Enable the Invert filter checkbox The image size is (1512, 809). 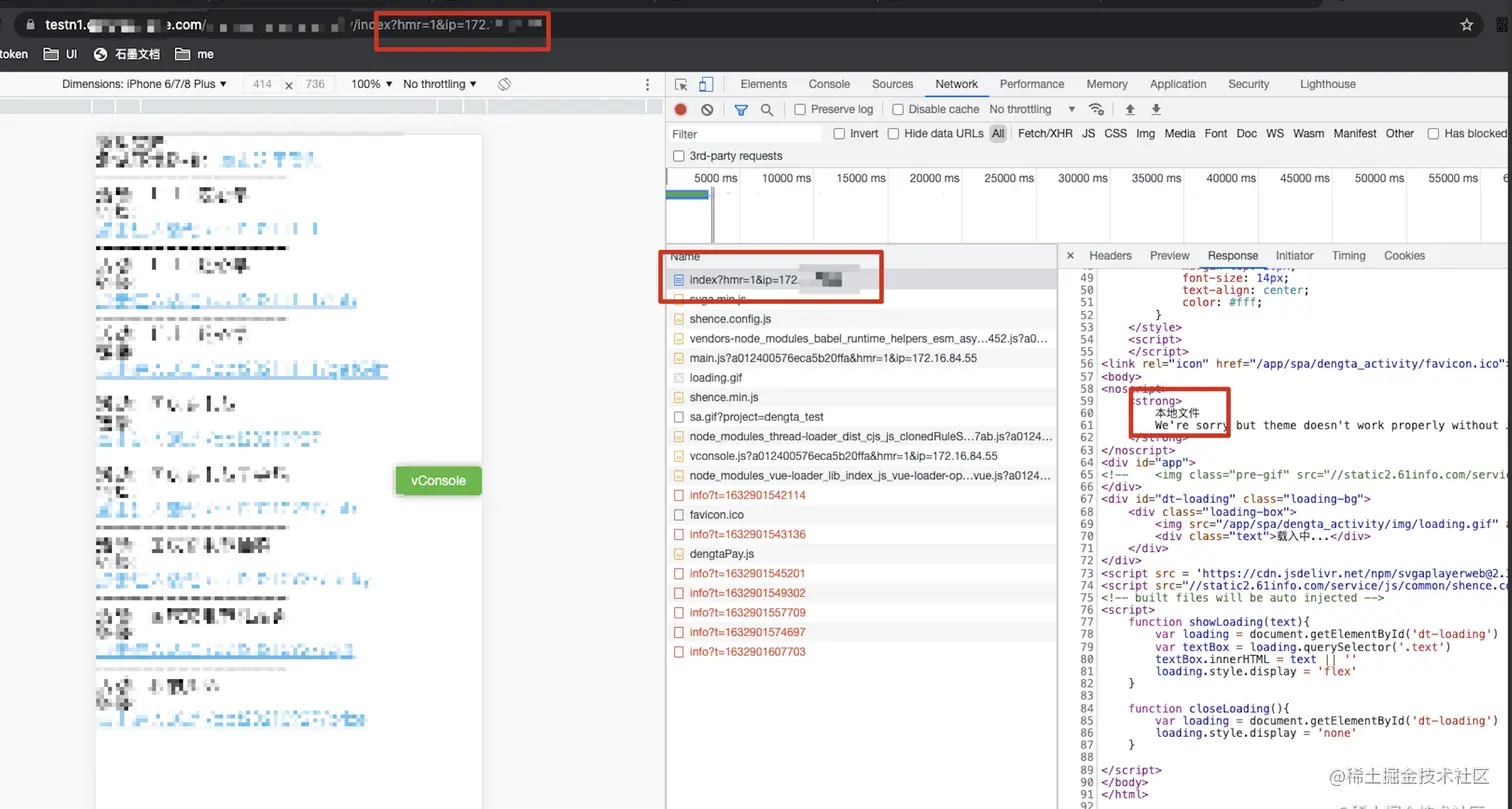[x=840, y=134]
